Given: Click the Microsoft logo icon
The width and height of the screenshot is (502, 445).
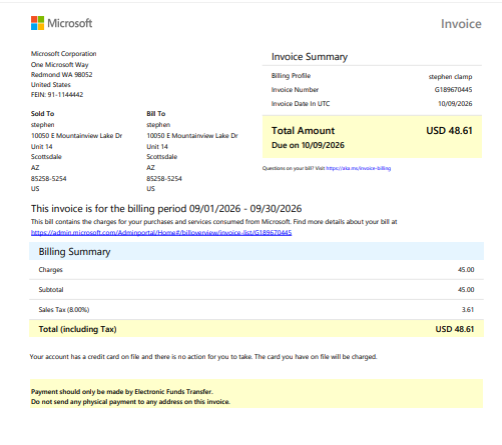Looking at the screenshot, I should pyautogui.click(x=37, y=23).
